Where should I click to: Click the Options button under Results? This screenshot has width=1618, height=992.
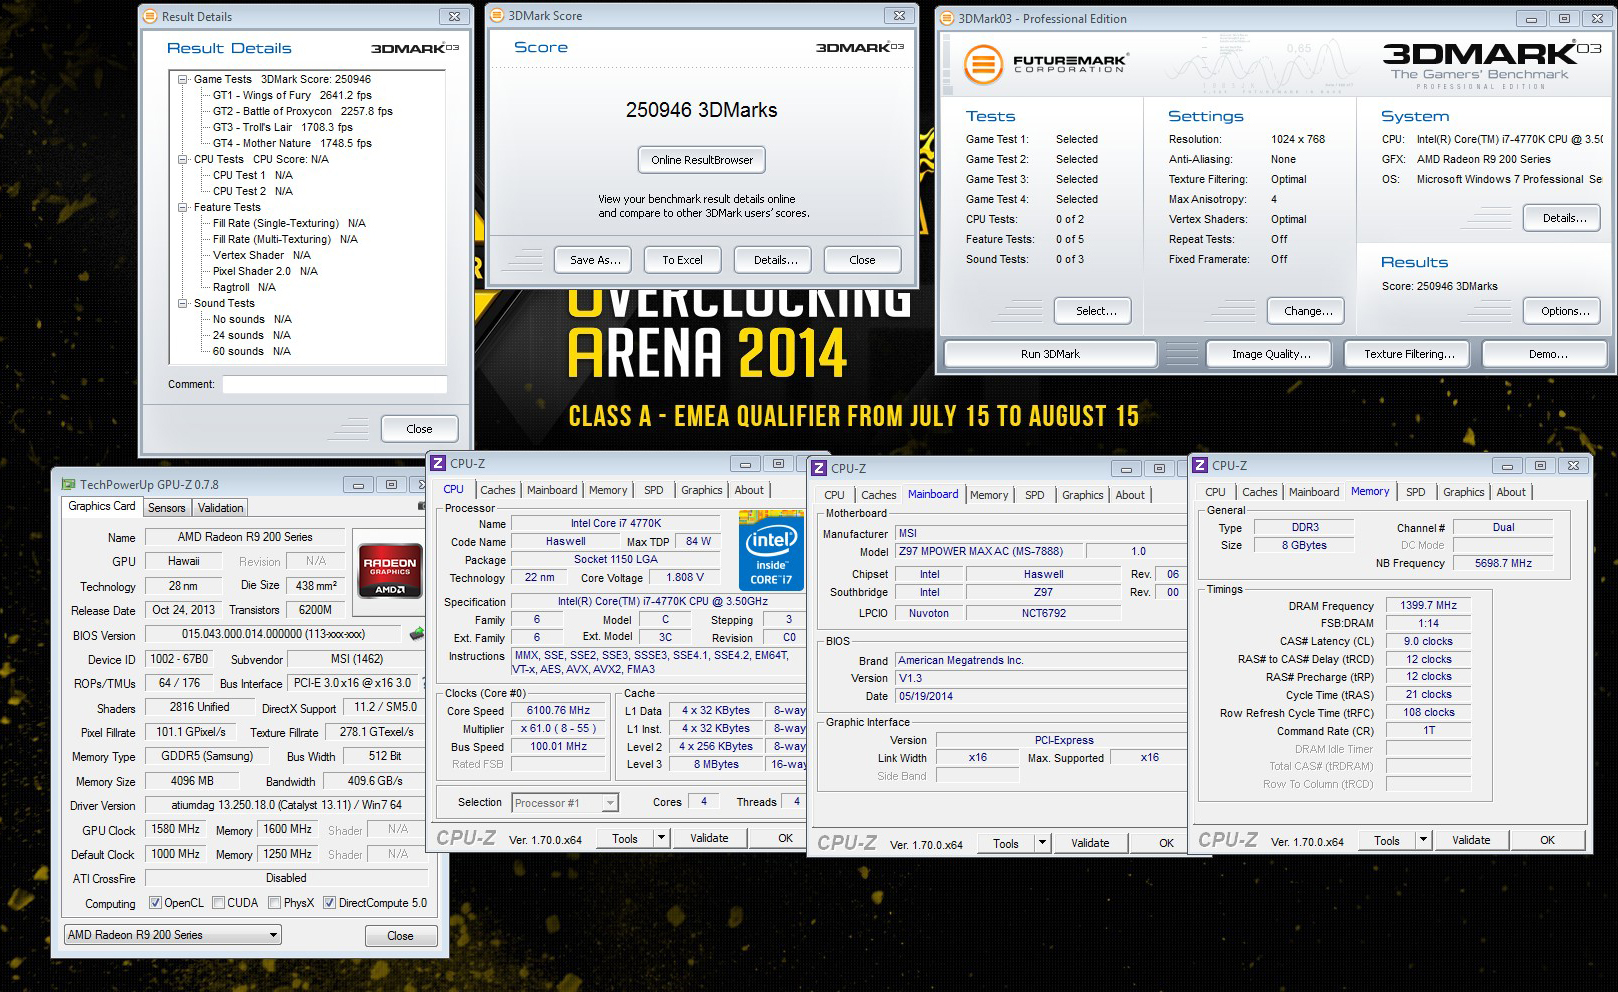(x=1564, y=311)
